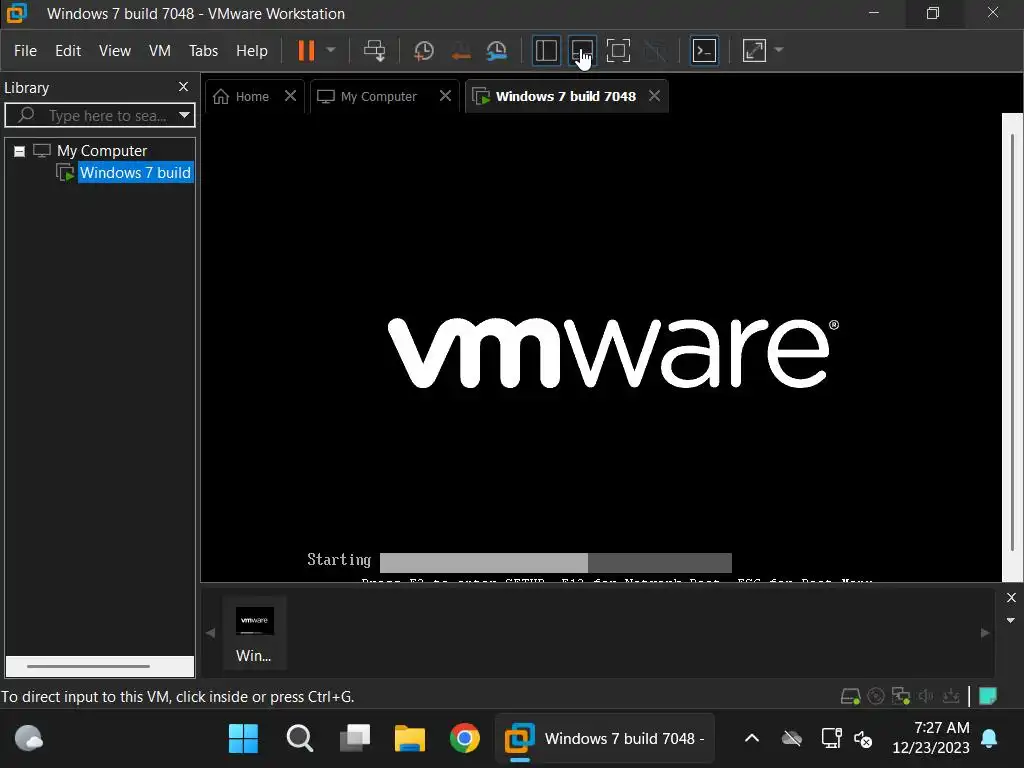Open the View menu
The width and height of the screenshot is (1024, 768).
pos(115,50)
